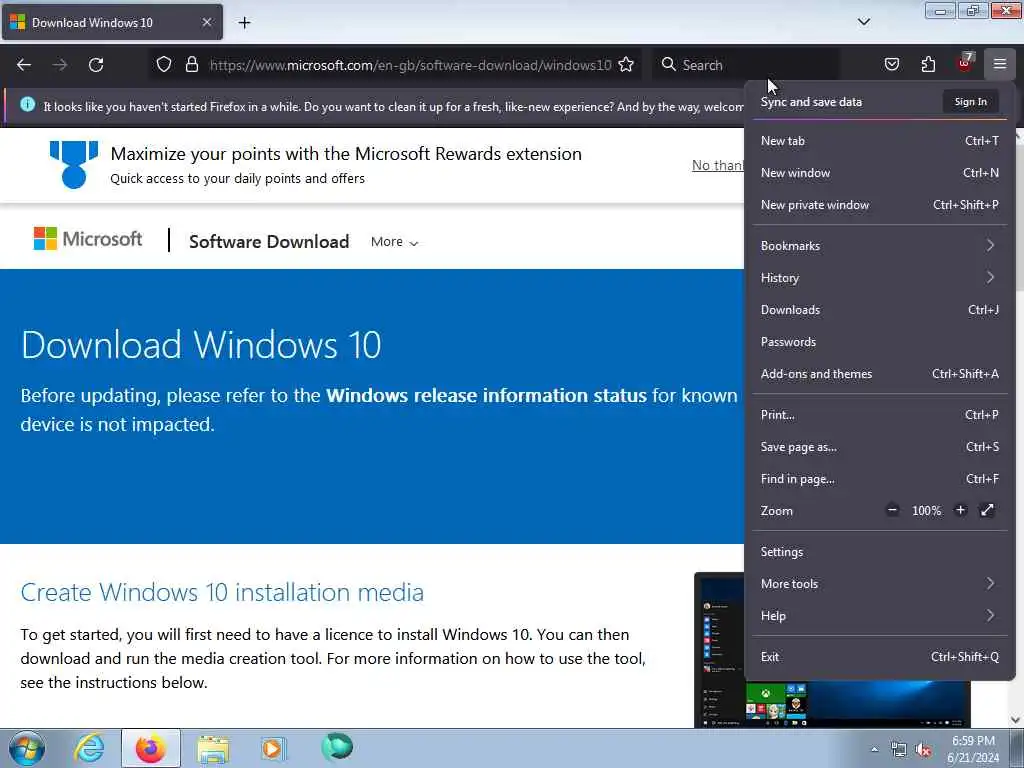Click the Software Download heading link
Image resolution: width=1024 pixels, height=768 pixels.
pos(269,242)
